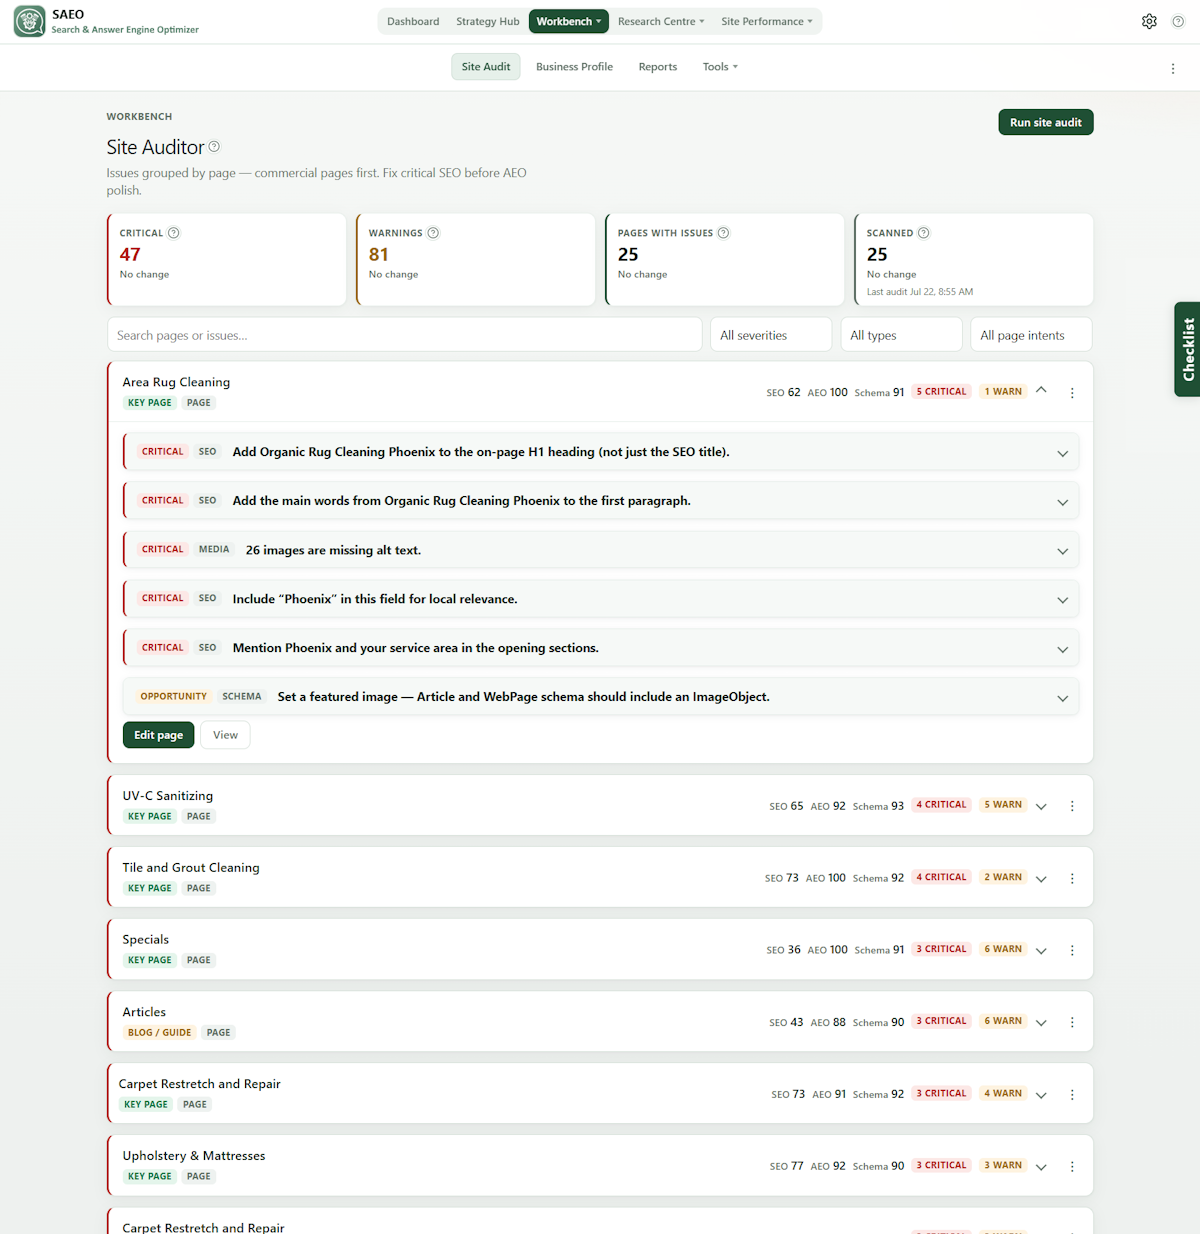Click the 5 CRITICAL badge on Area Rug Cleaning
This screenshot has height=1234, width=1200.
[x=942, y=392]
